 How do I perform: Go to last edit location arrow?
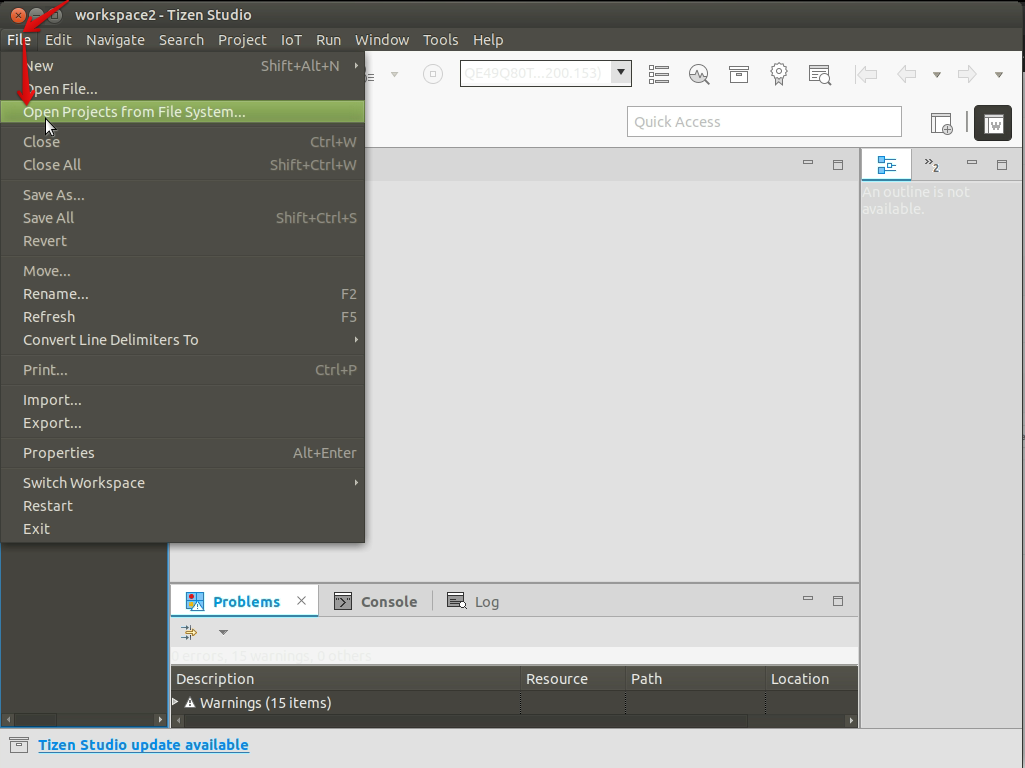866,75
